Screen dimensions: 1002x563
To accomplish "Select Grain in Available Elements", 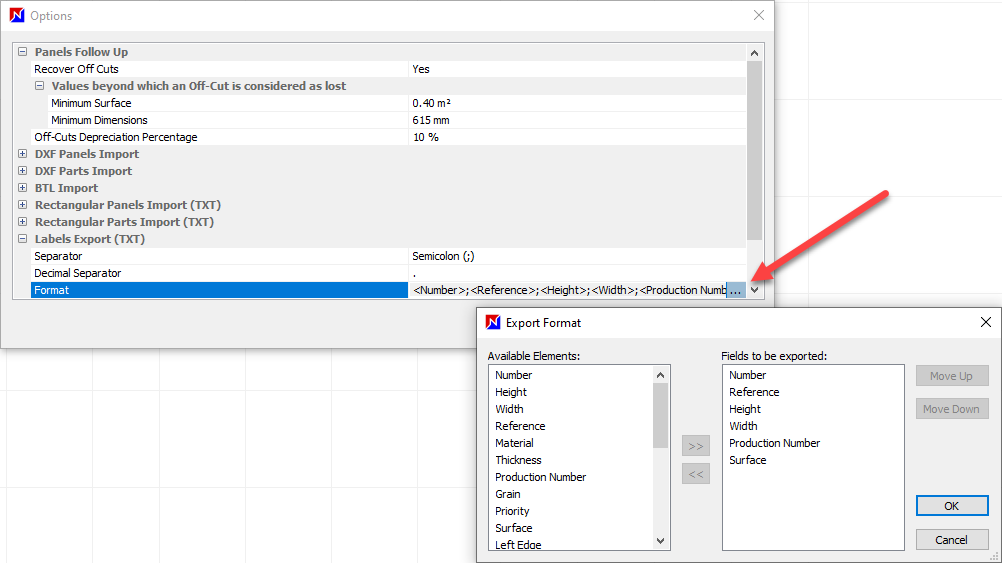I will tap(508, 494).
